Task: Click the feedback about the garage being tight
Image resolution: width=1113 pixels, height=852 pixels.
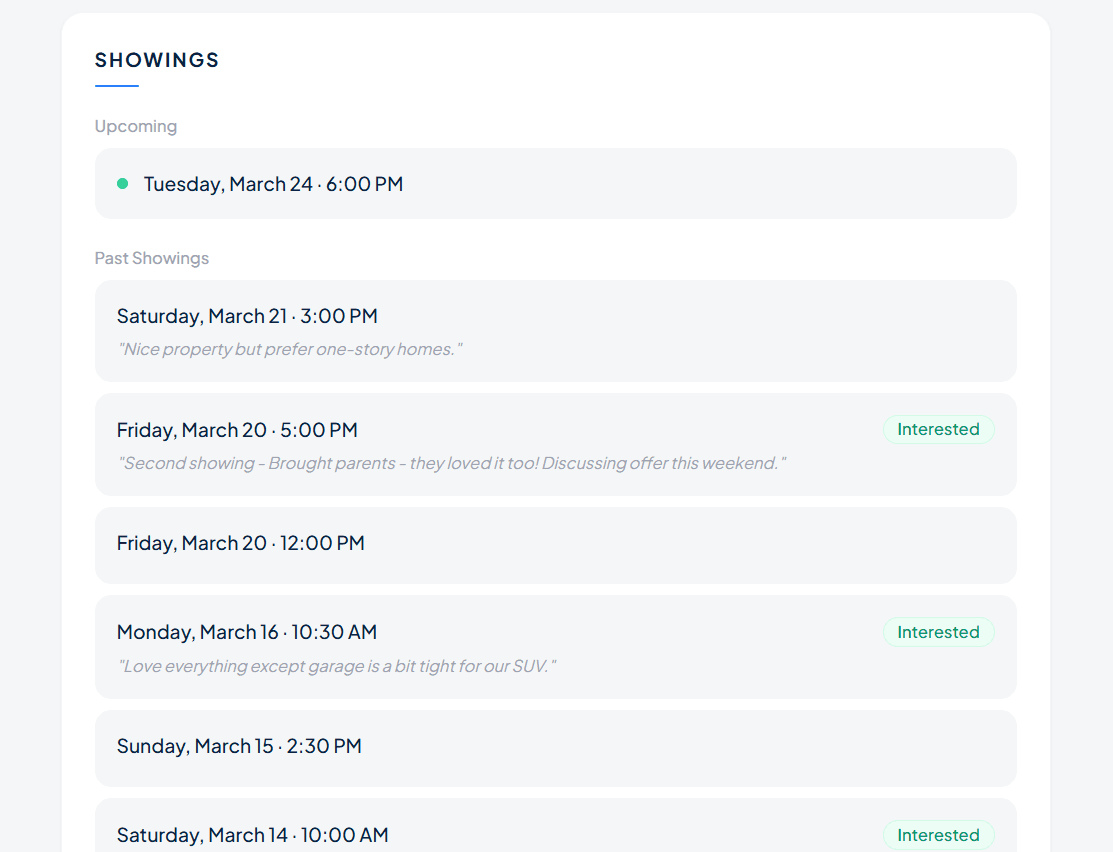Action: click(337, 666)
